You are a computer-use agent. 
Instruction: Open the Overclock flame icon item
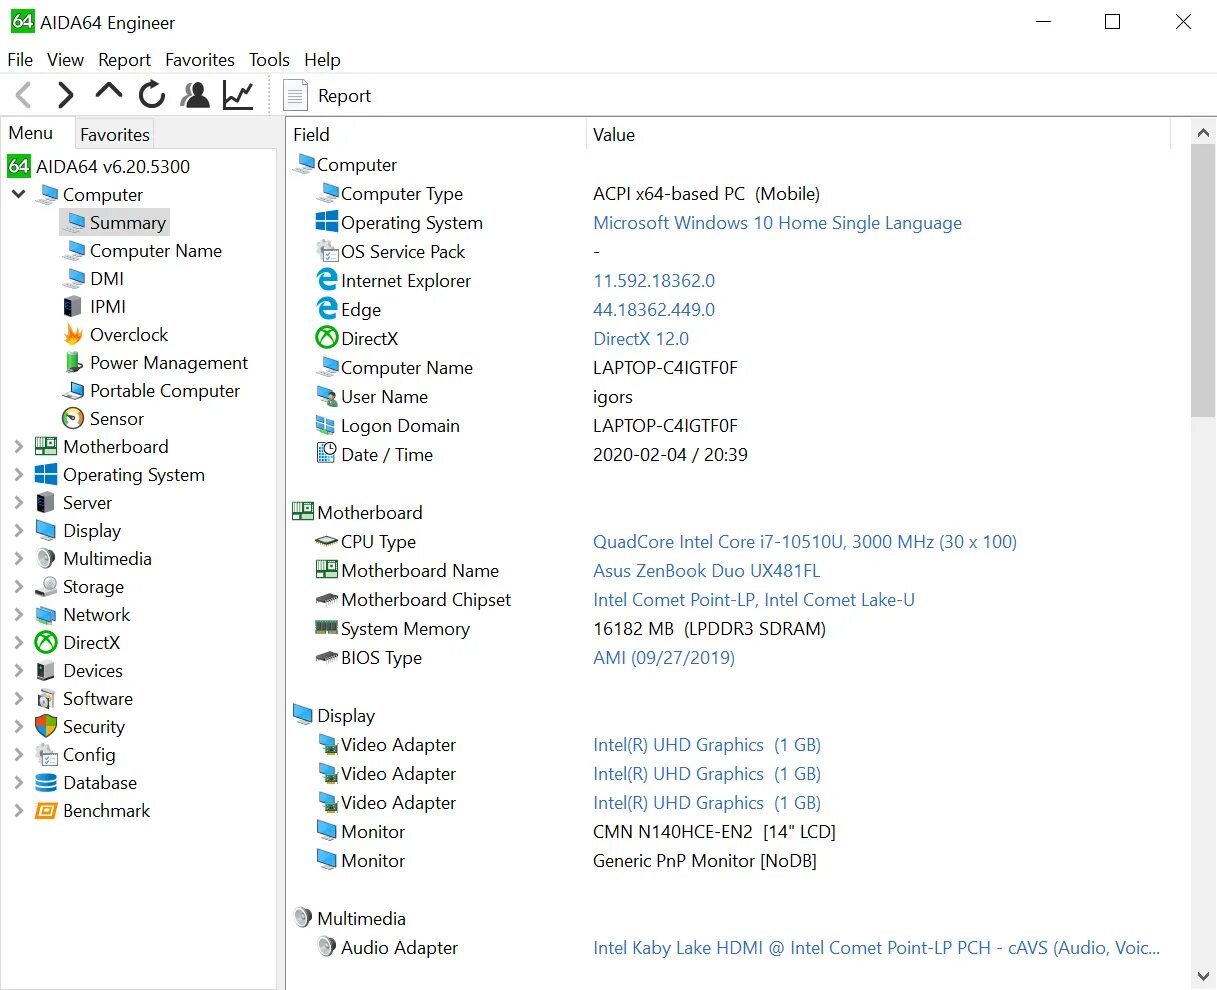click(128, 335)
